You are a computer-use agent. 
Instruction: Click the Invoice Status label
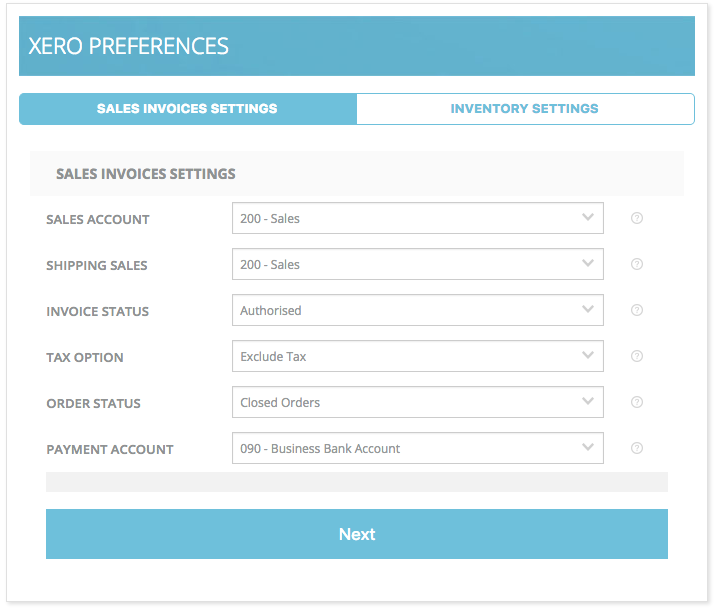coord(97,312)
